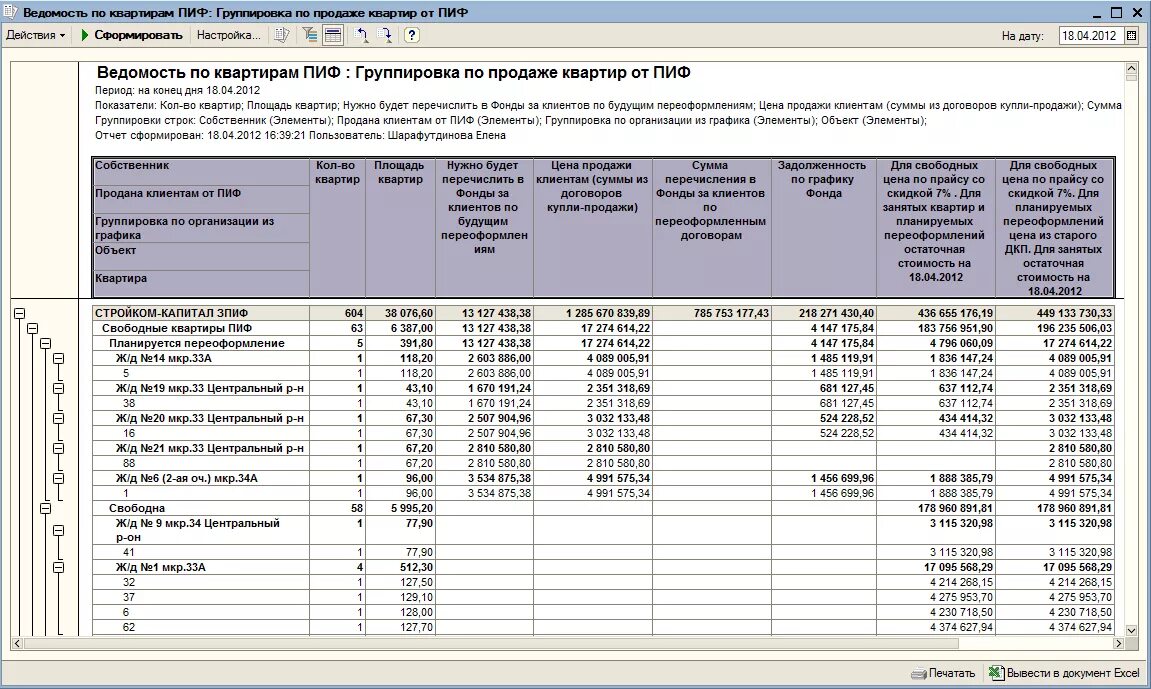Open the Действия dropdown menu
1151x689 pixels.
coord(35,34)
